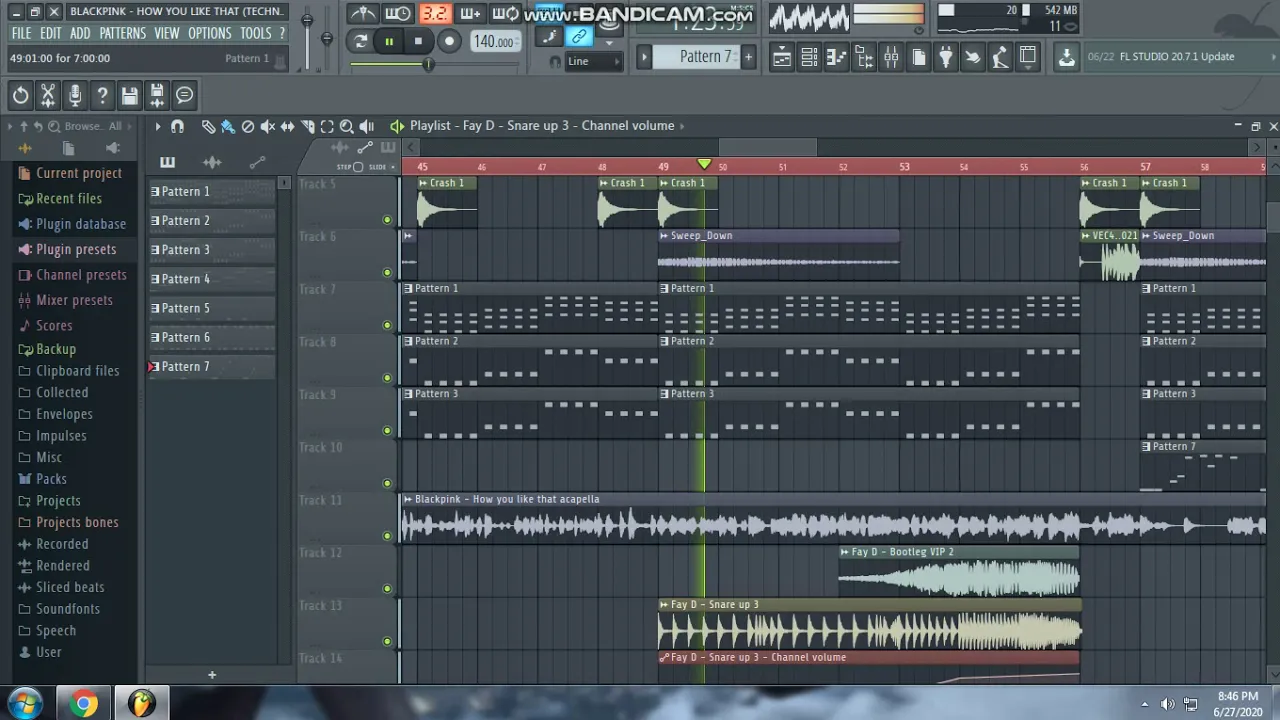Open the EDIT menu

[x=50, y=33]
